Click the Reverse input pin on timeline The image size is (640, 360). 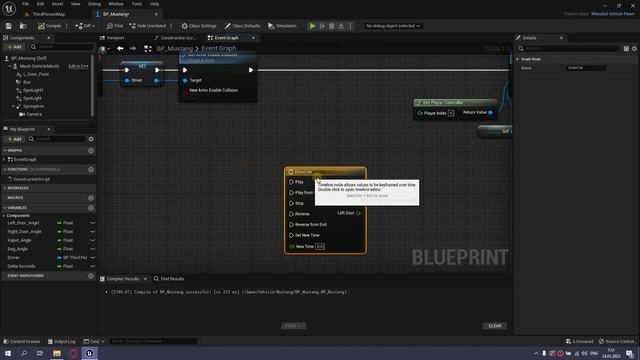click(291, 214)
